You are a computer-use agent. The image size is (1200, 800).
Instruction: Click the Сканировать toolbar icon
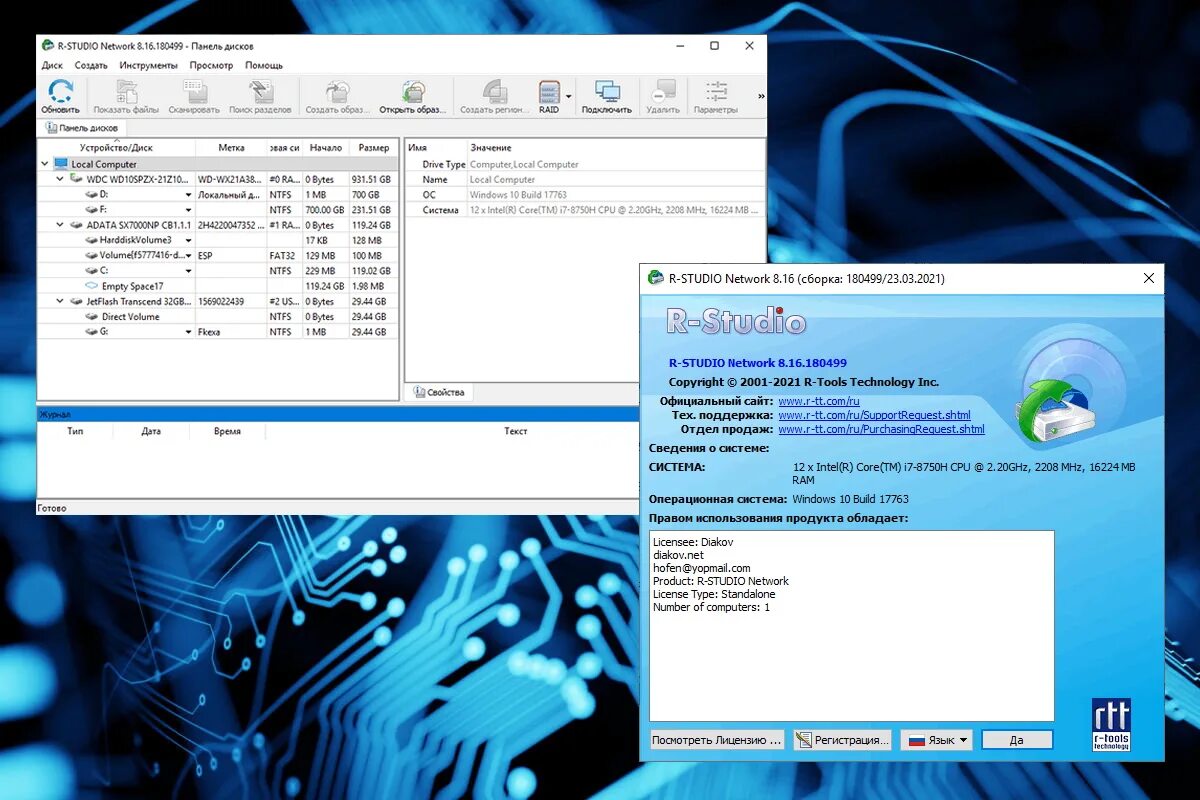coord(194,92)
